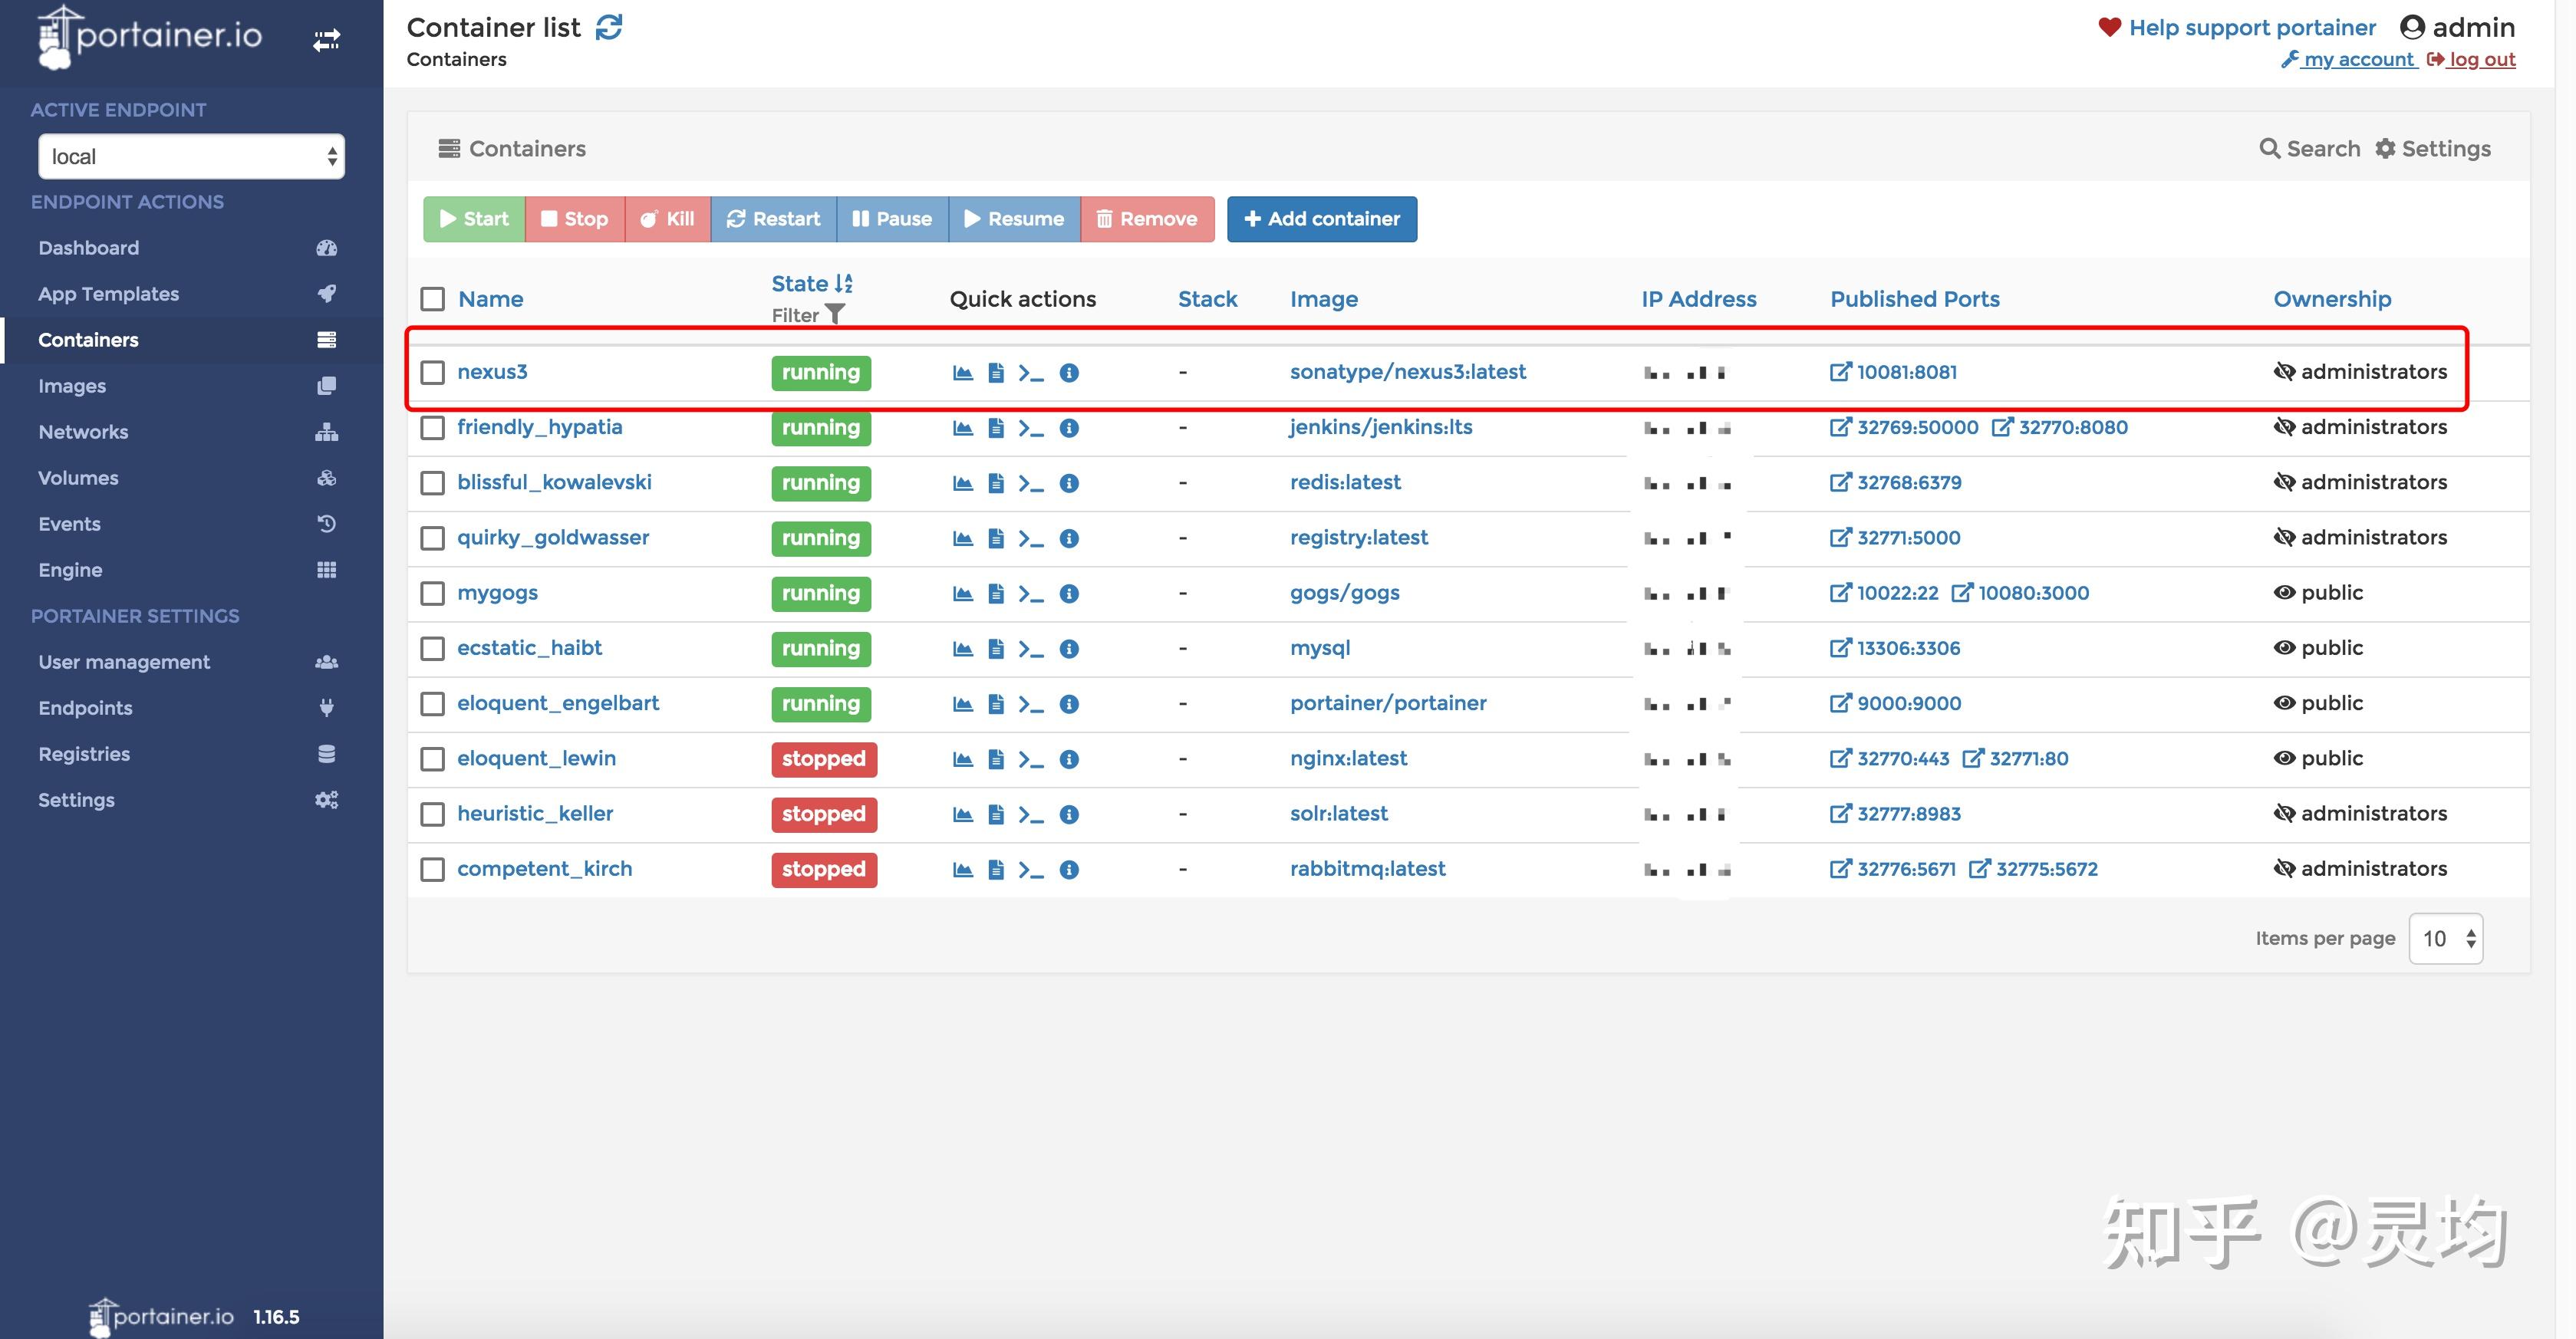
Task: Open console for blissful_kowalevski container
Action: pyautogui.click(x=1032, y=482)
